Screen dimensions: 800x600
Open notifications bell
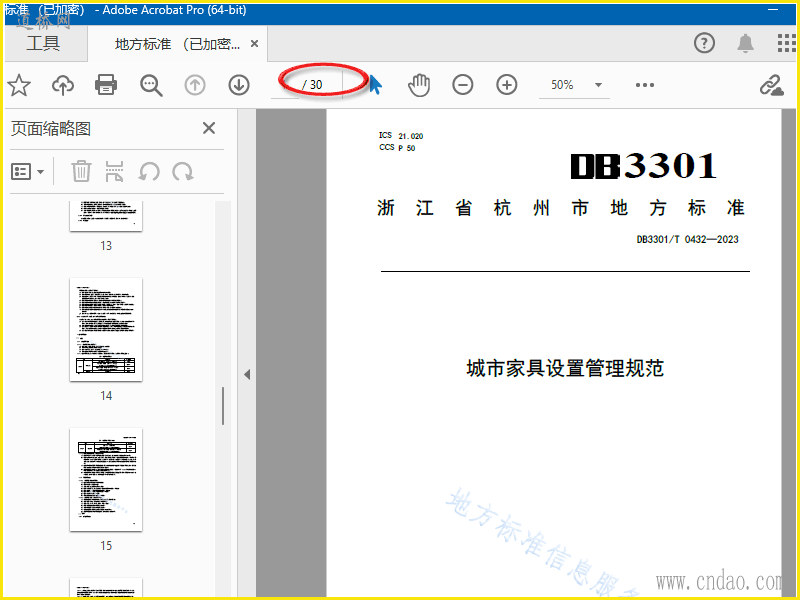click(x=745, y=43)
